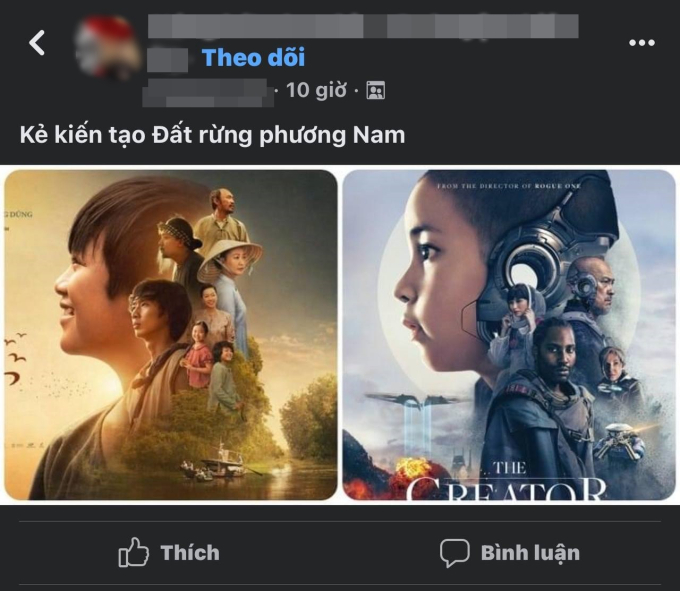
Task: Open The Creator movie poster image
Action: (509, 335)
